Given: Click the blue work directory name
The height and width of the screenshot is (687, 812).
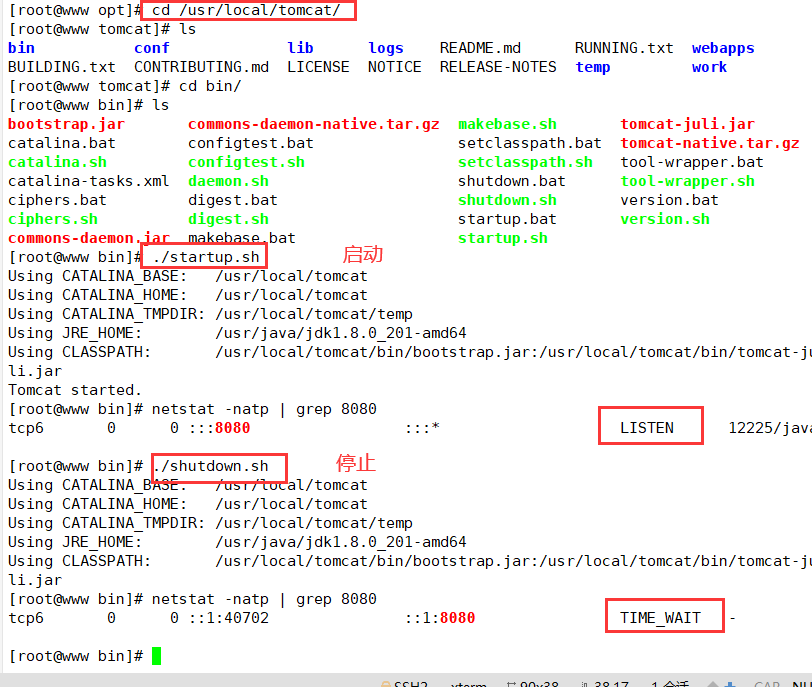Looking at the screenshot, I should point(709,67).
